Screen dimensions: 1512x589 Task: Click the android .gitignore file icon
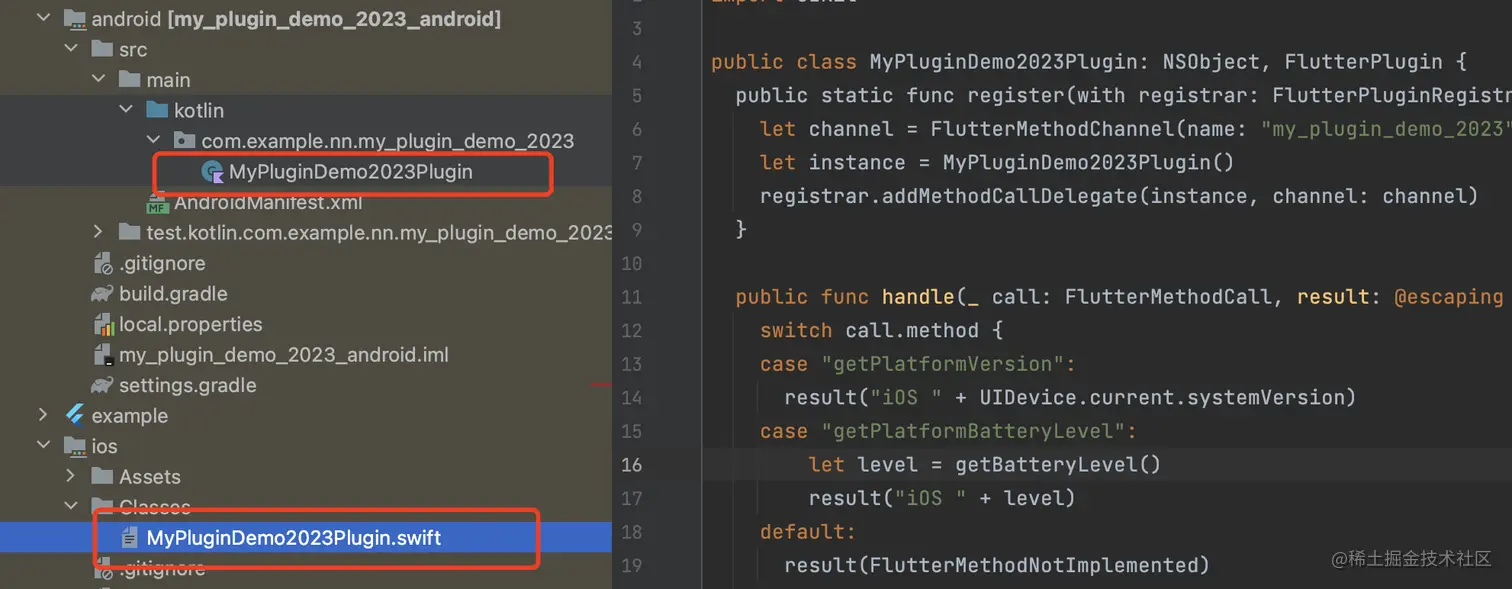[103, 263]
